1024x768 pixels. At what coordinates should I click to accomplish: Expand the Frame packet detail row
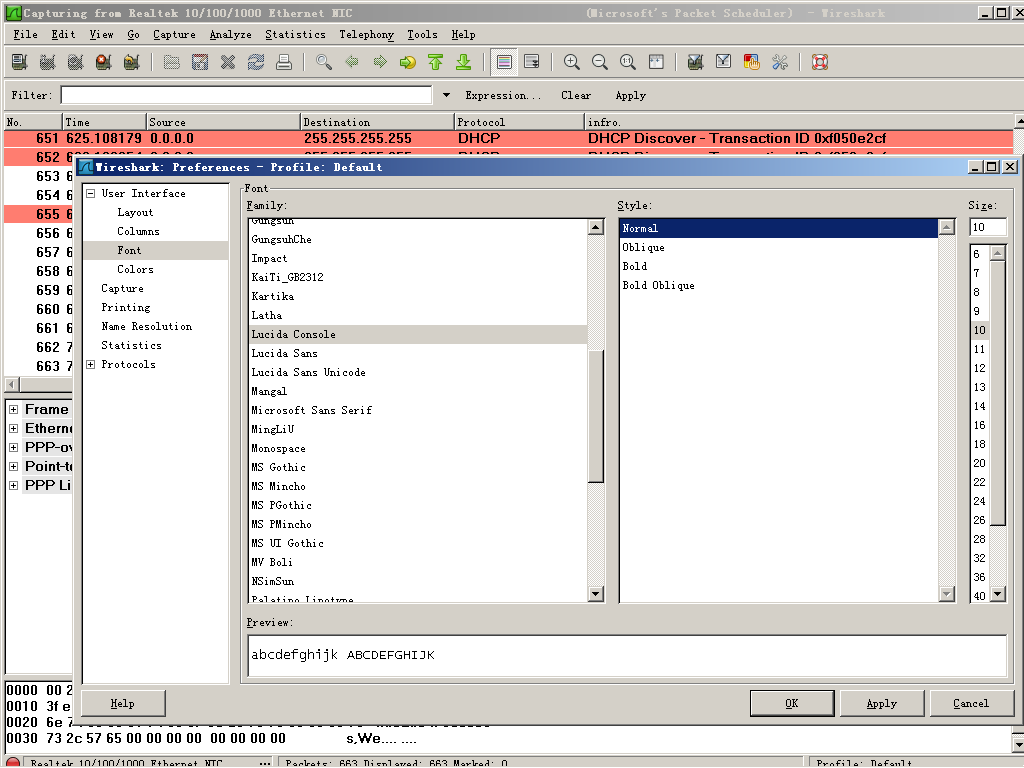tap(13, 409)
